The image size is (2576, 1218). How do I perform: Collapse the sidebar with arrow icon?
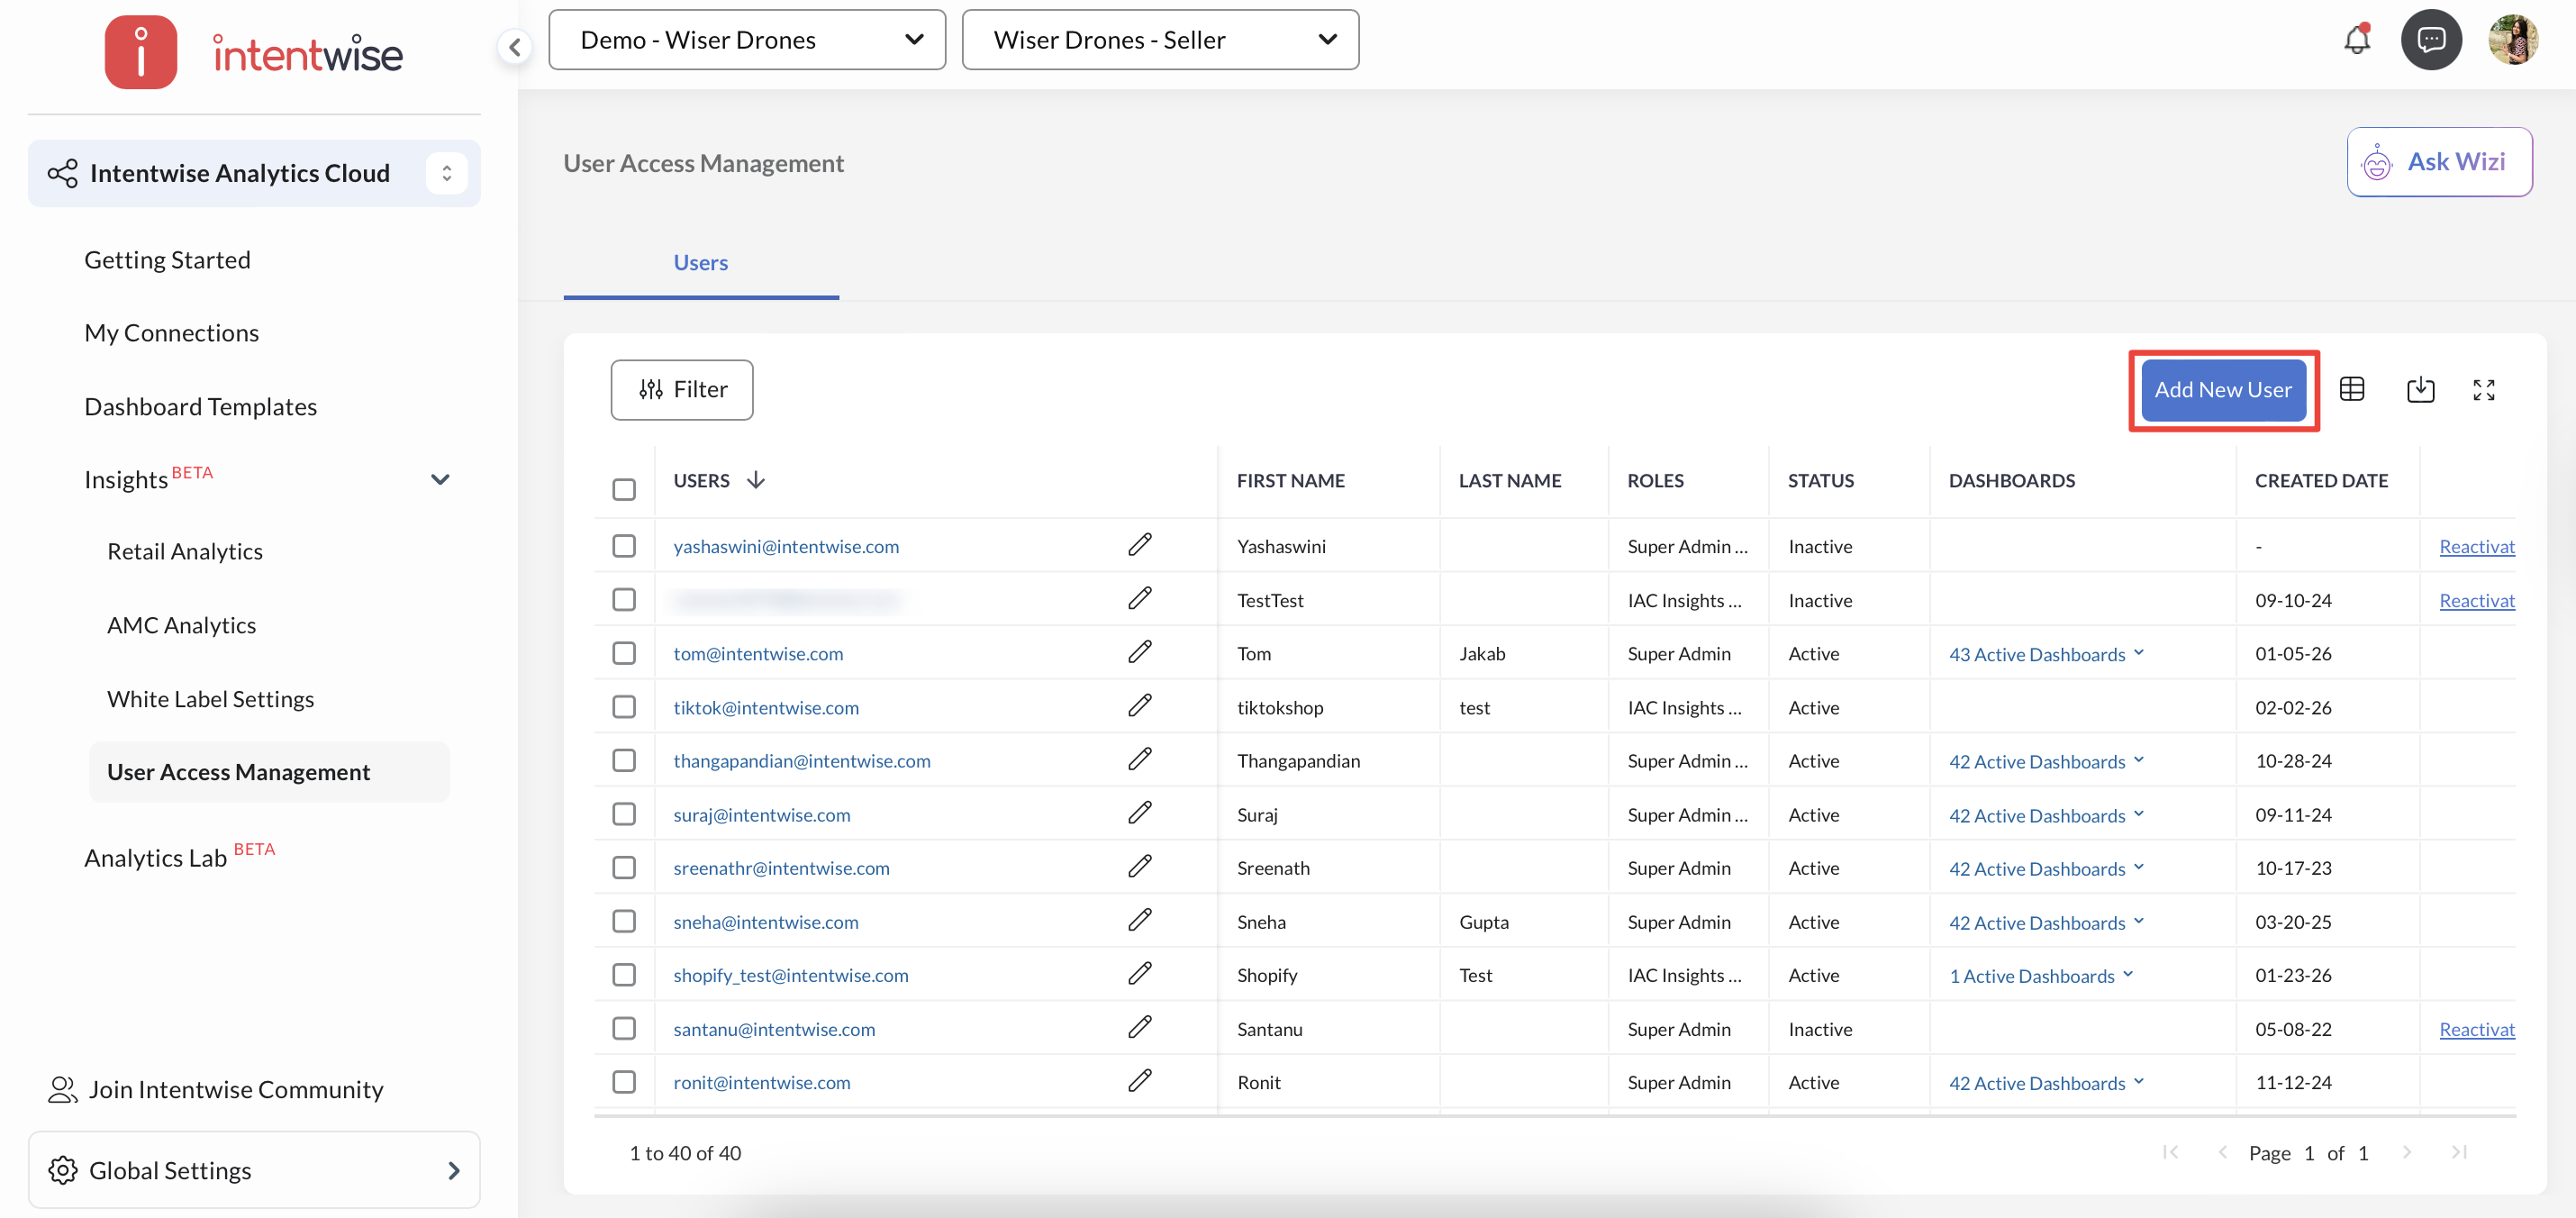click(x=514, y=46)
